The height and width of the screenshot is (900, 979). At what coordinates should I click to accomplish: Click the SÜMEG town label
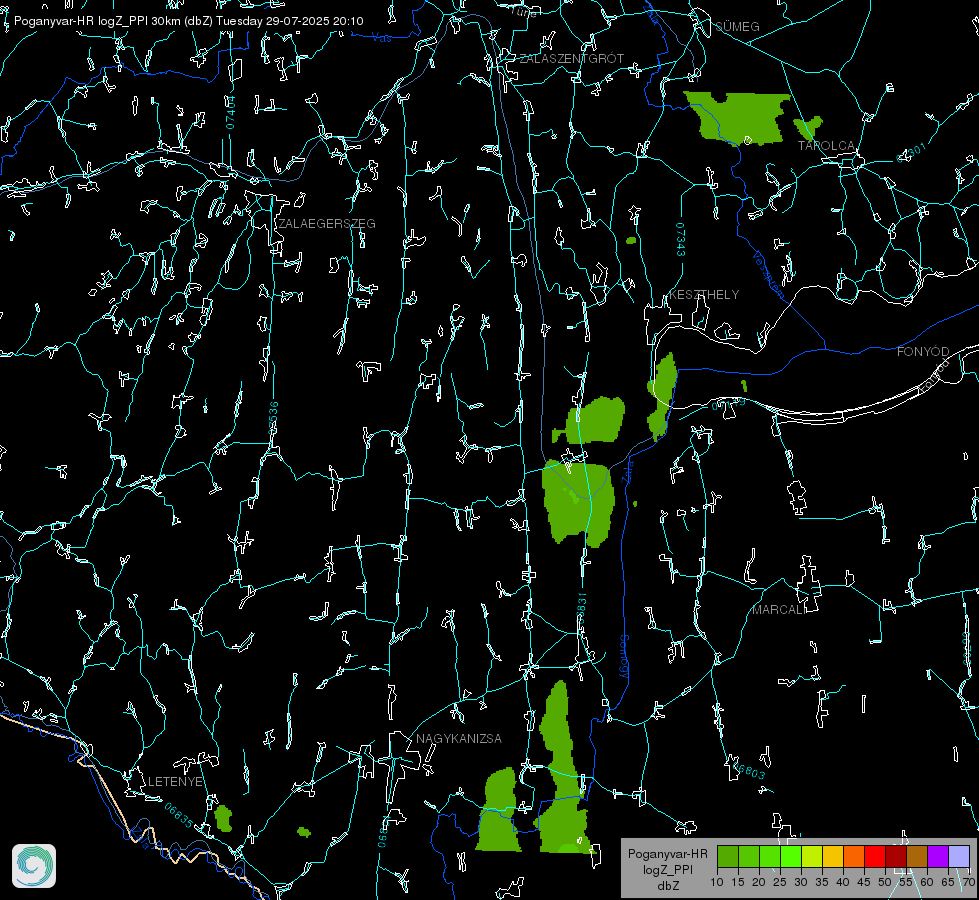click(737, 26)
